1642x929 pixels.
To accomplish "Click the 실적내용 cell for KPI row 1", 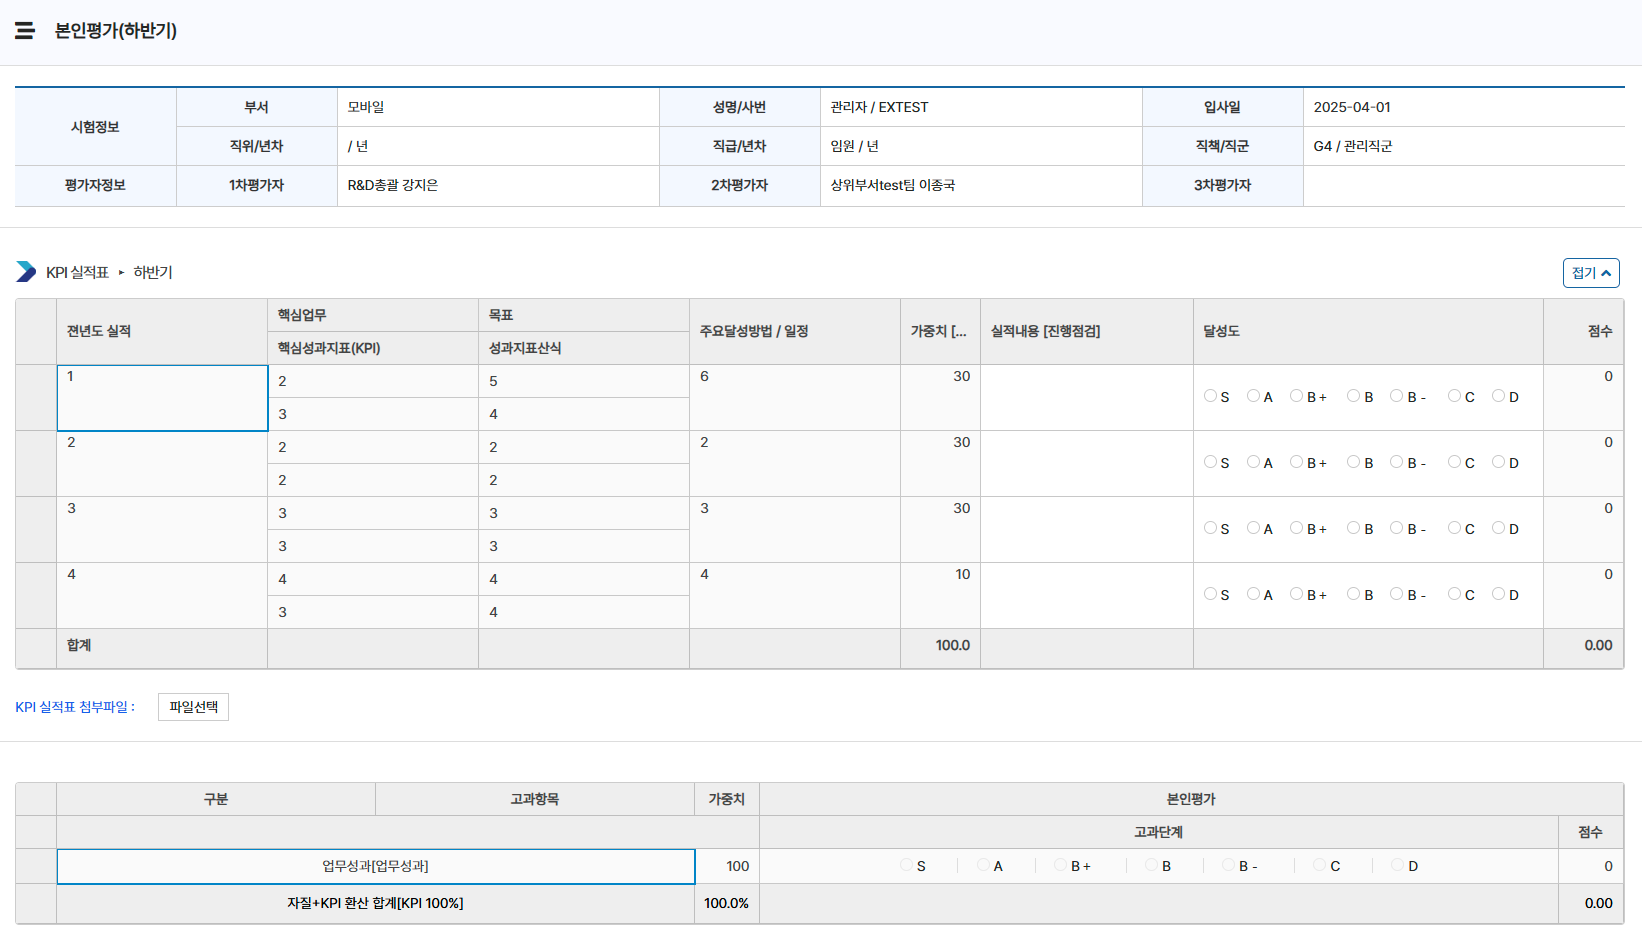I will point(1087,398).
